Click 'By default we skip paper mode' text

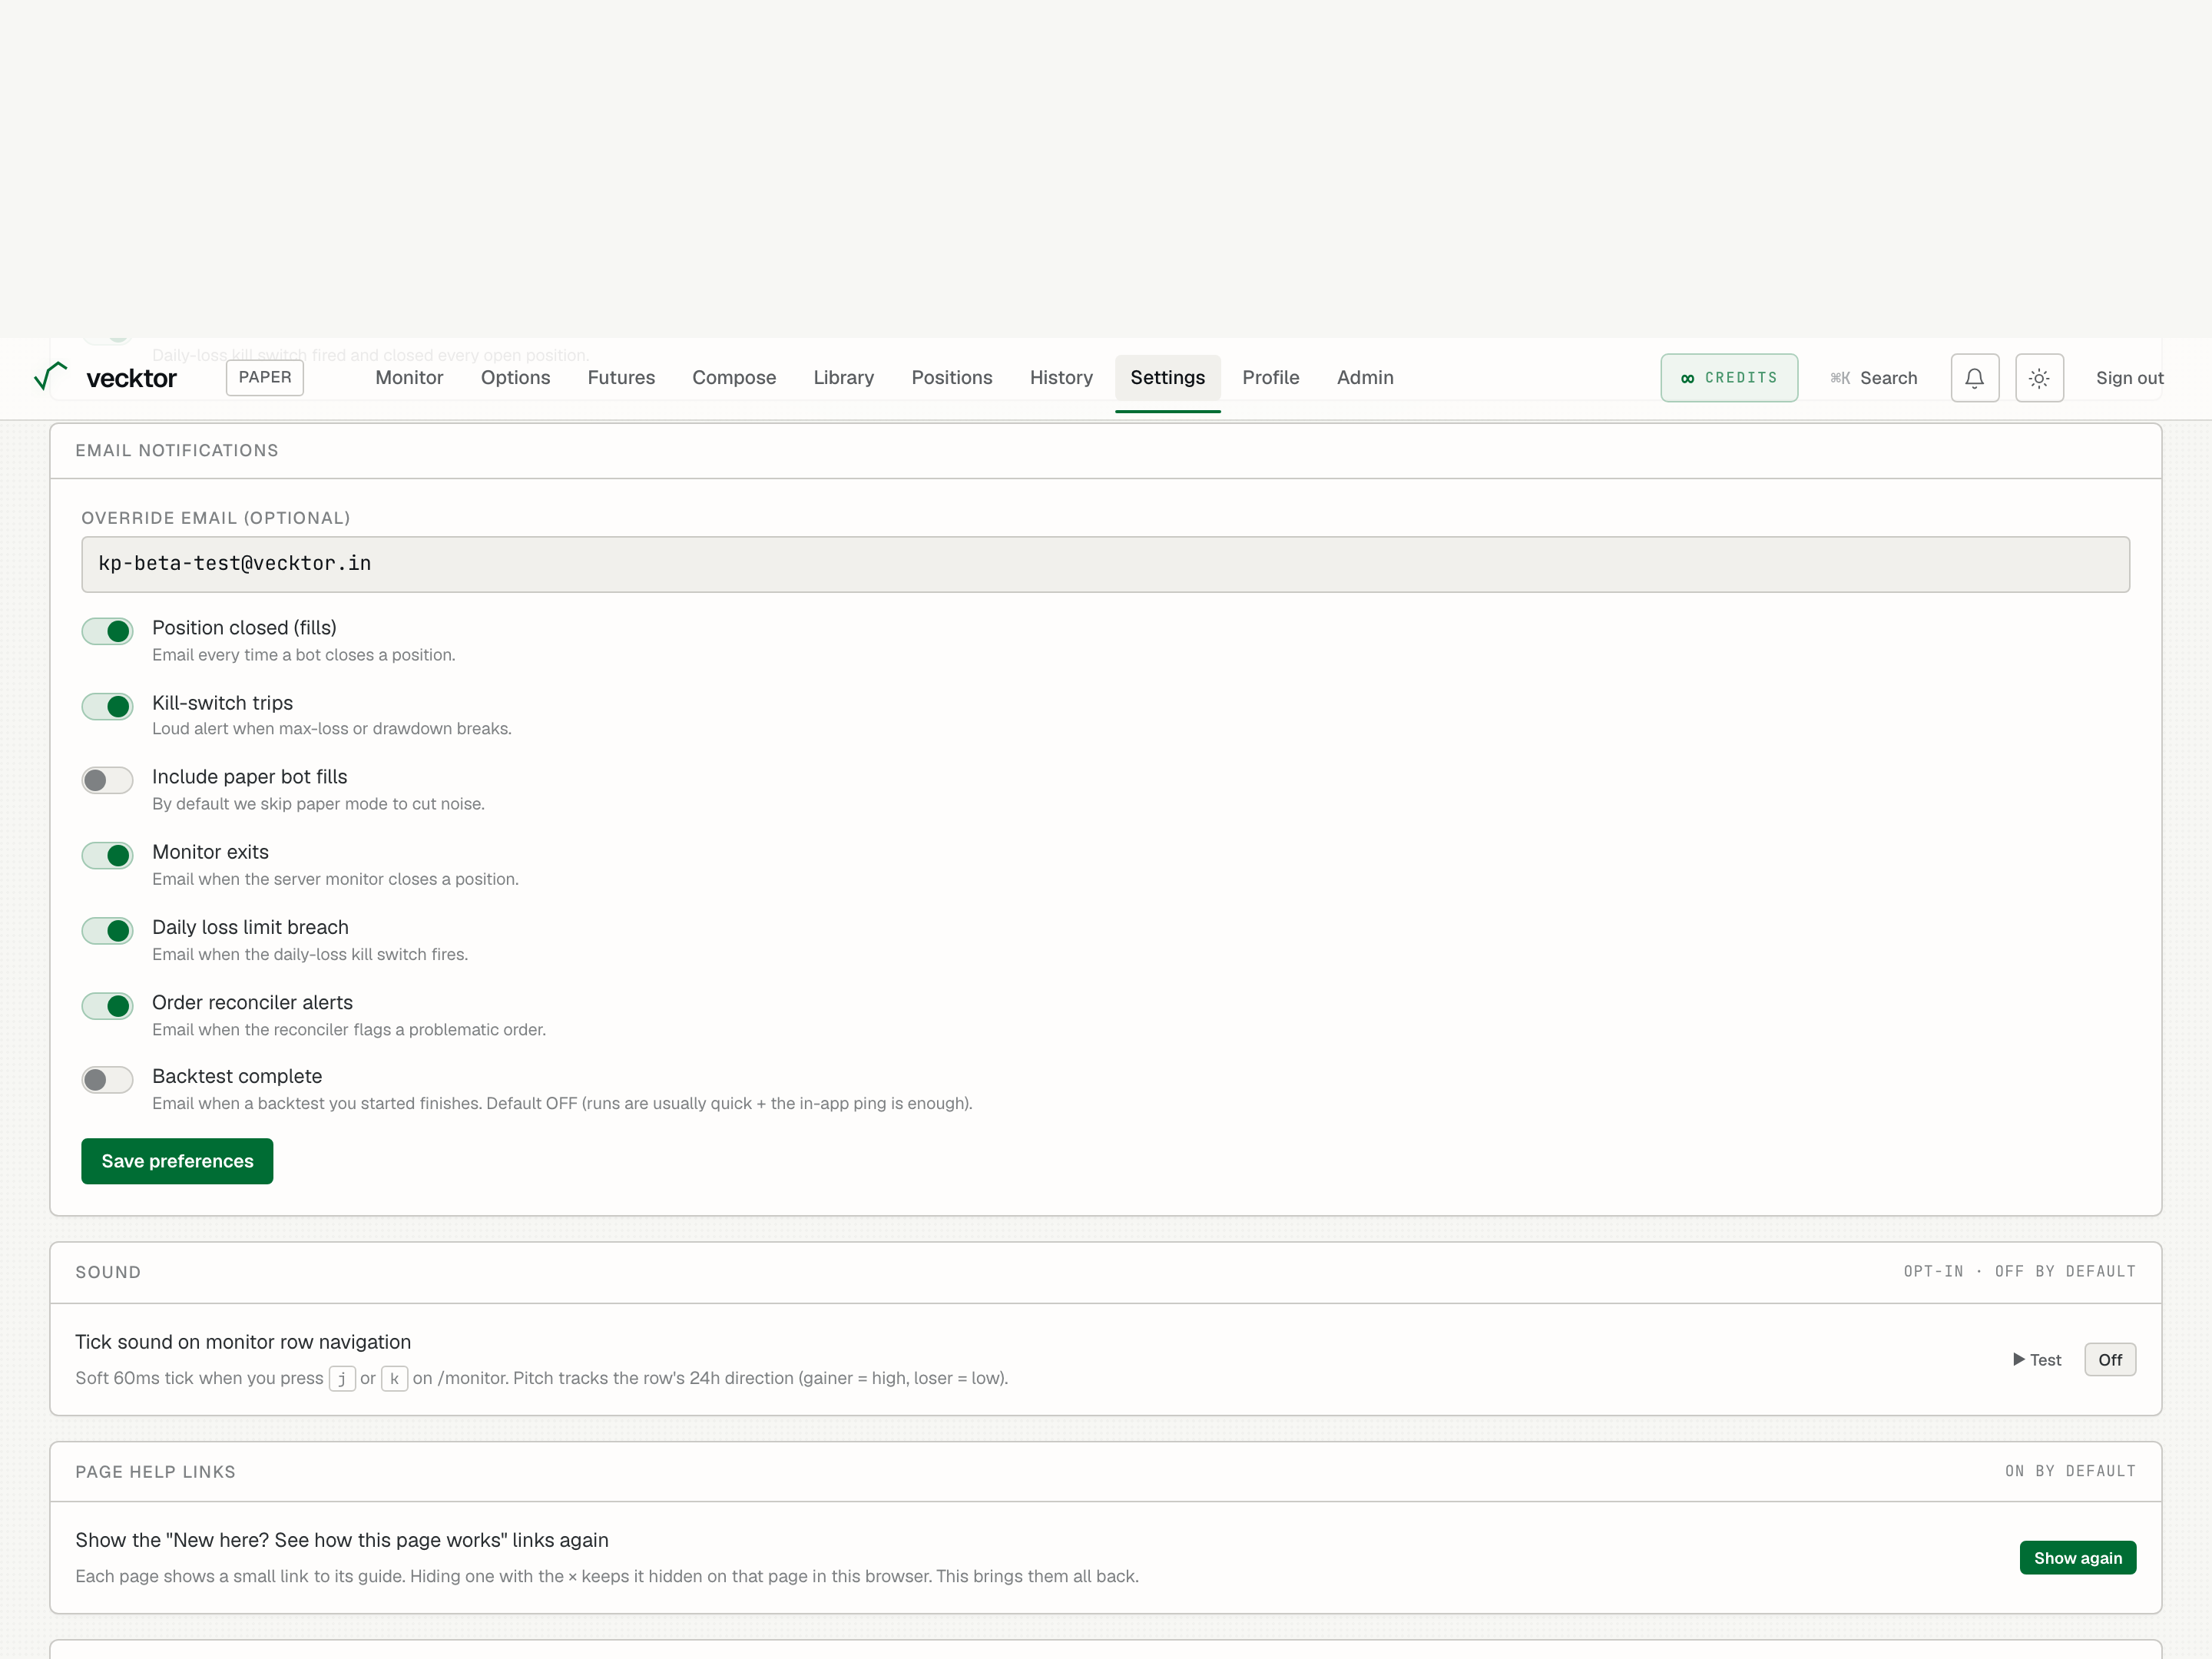318,804
